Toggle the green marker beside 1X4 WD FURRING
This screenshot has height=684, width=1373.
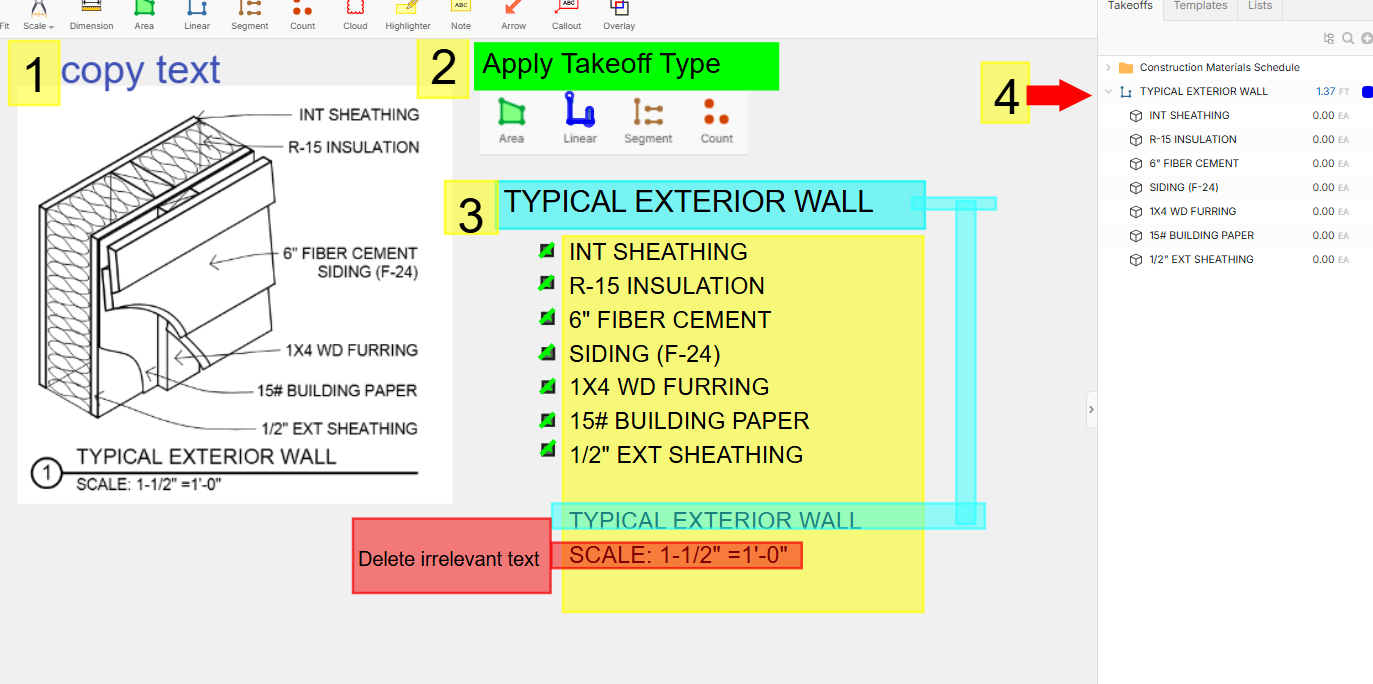(x=547, y=386)
